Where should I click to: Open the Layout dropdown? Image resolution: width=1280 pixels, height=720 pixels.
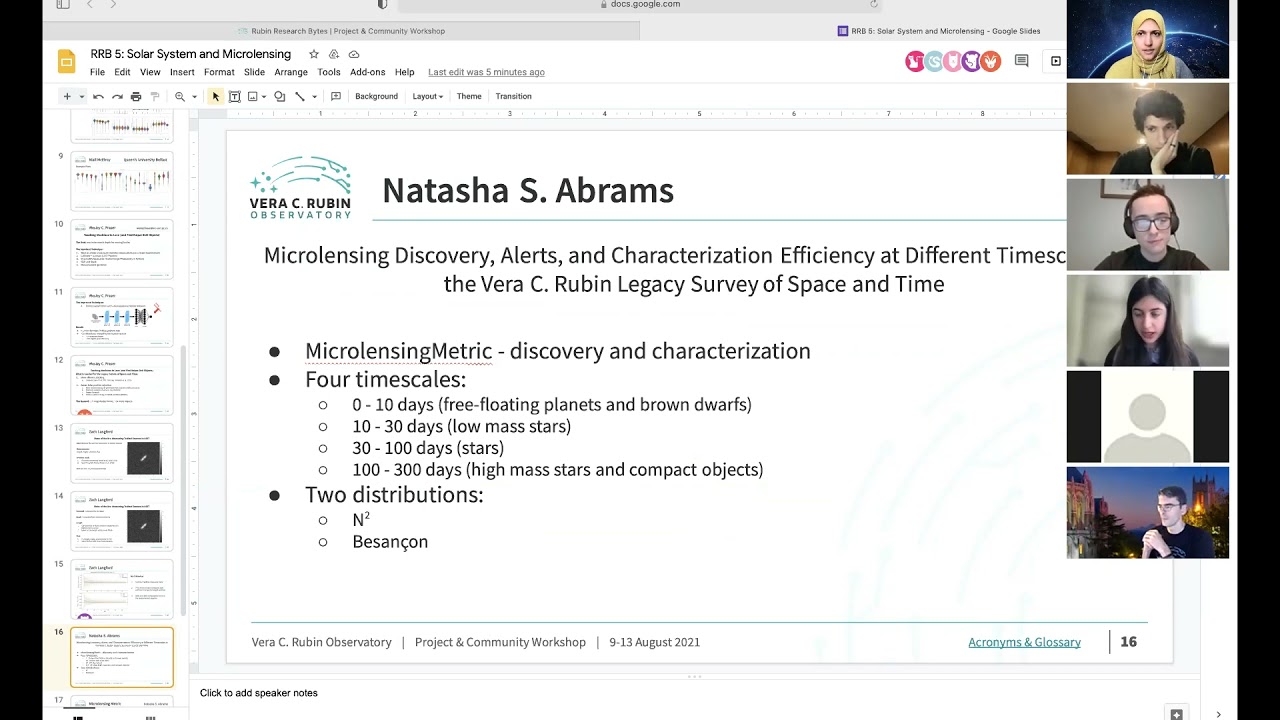427,96
